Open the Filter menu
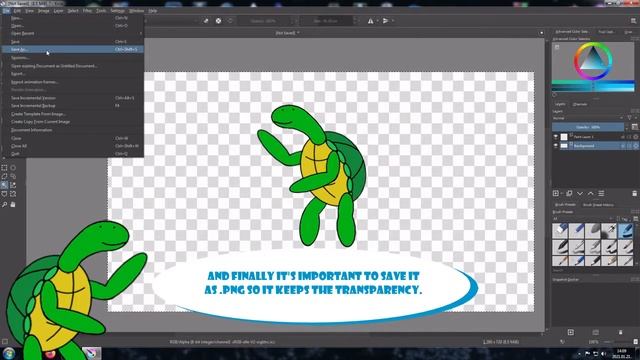Viewport: 640px width, 360px height. 87,11
